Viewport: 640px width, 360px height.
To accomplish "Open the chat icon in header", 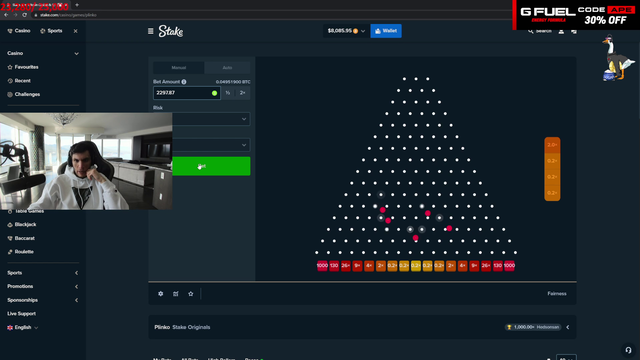I will [574, 31].
